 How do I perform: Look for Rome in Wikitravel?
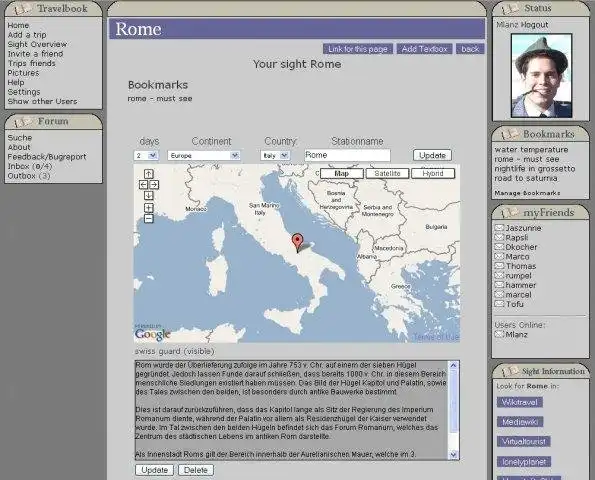click(519, 402)
